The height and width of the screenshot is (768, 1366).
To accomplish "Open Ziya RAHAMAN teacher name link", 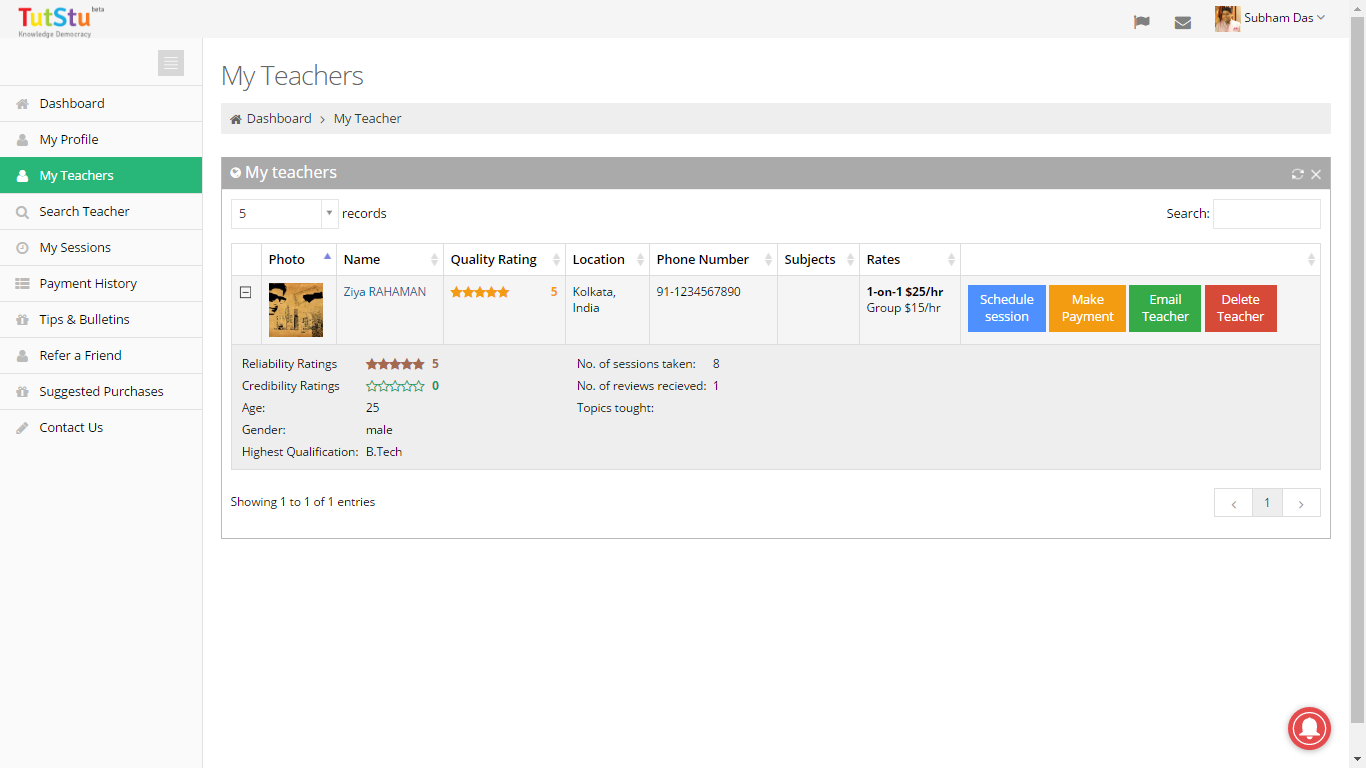I will point(385,292).
